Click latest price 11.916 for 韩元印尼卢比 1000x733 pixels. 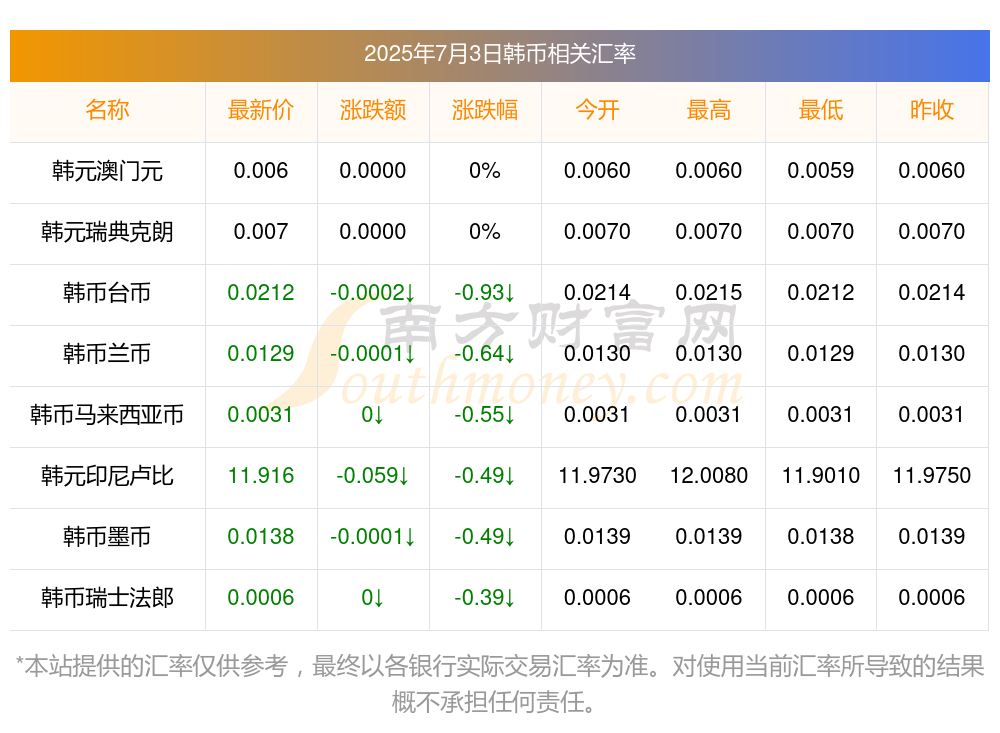click(x=261, y=476)
